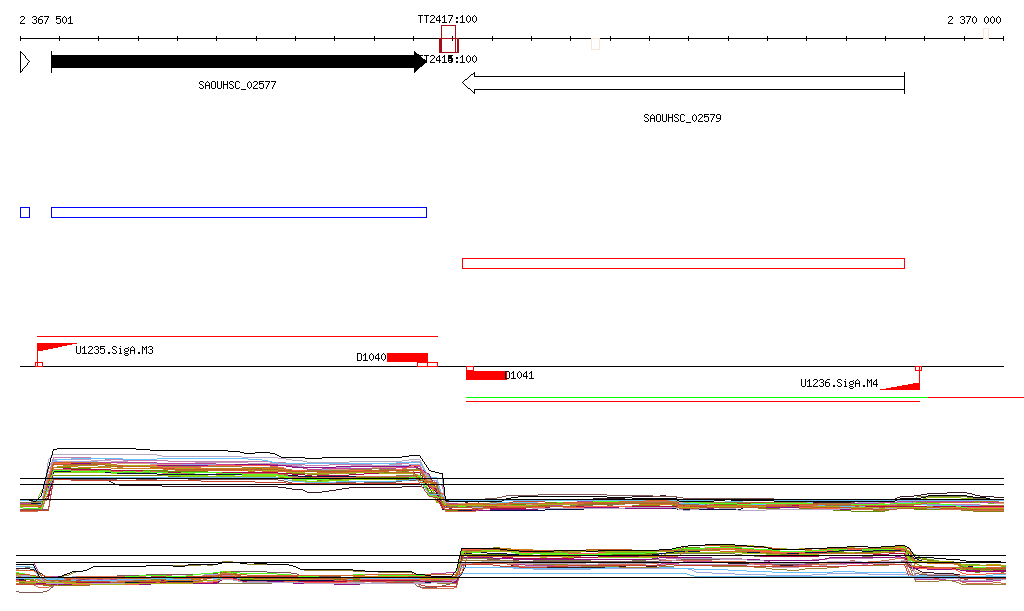Image resolution: width=1024 pixels, height=611 pixels.
Task: Click the U1235.SigA.M3 label
Action: tap(114, 351)
